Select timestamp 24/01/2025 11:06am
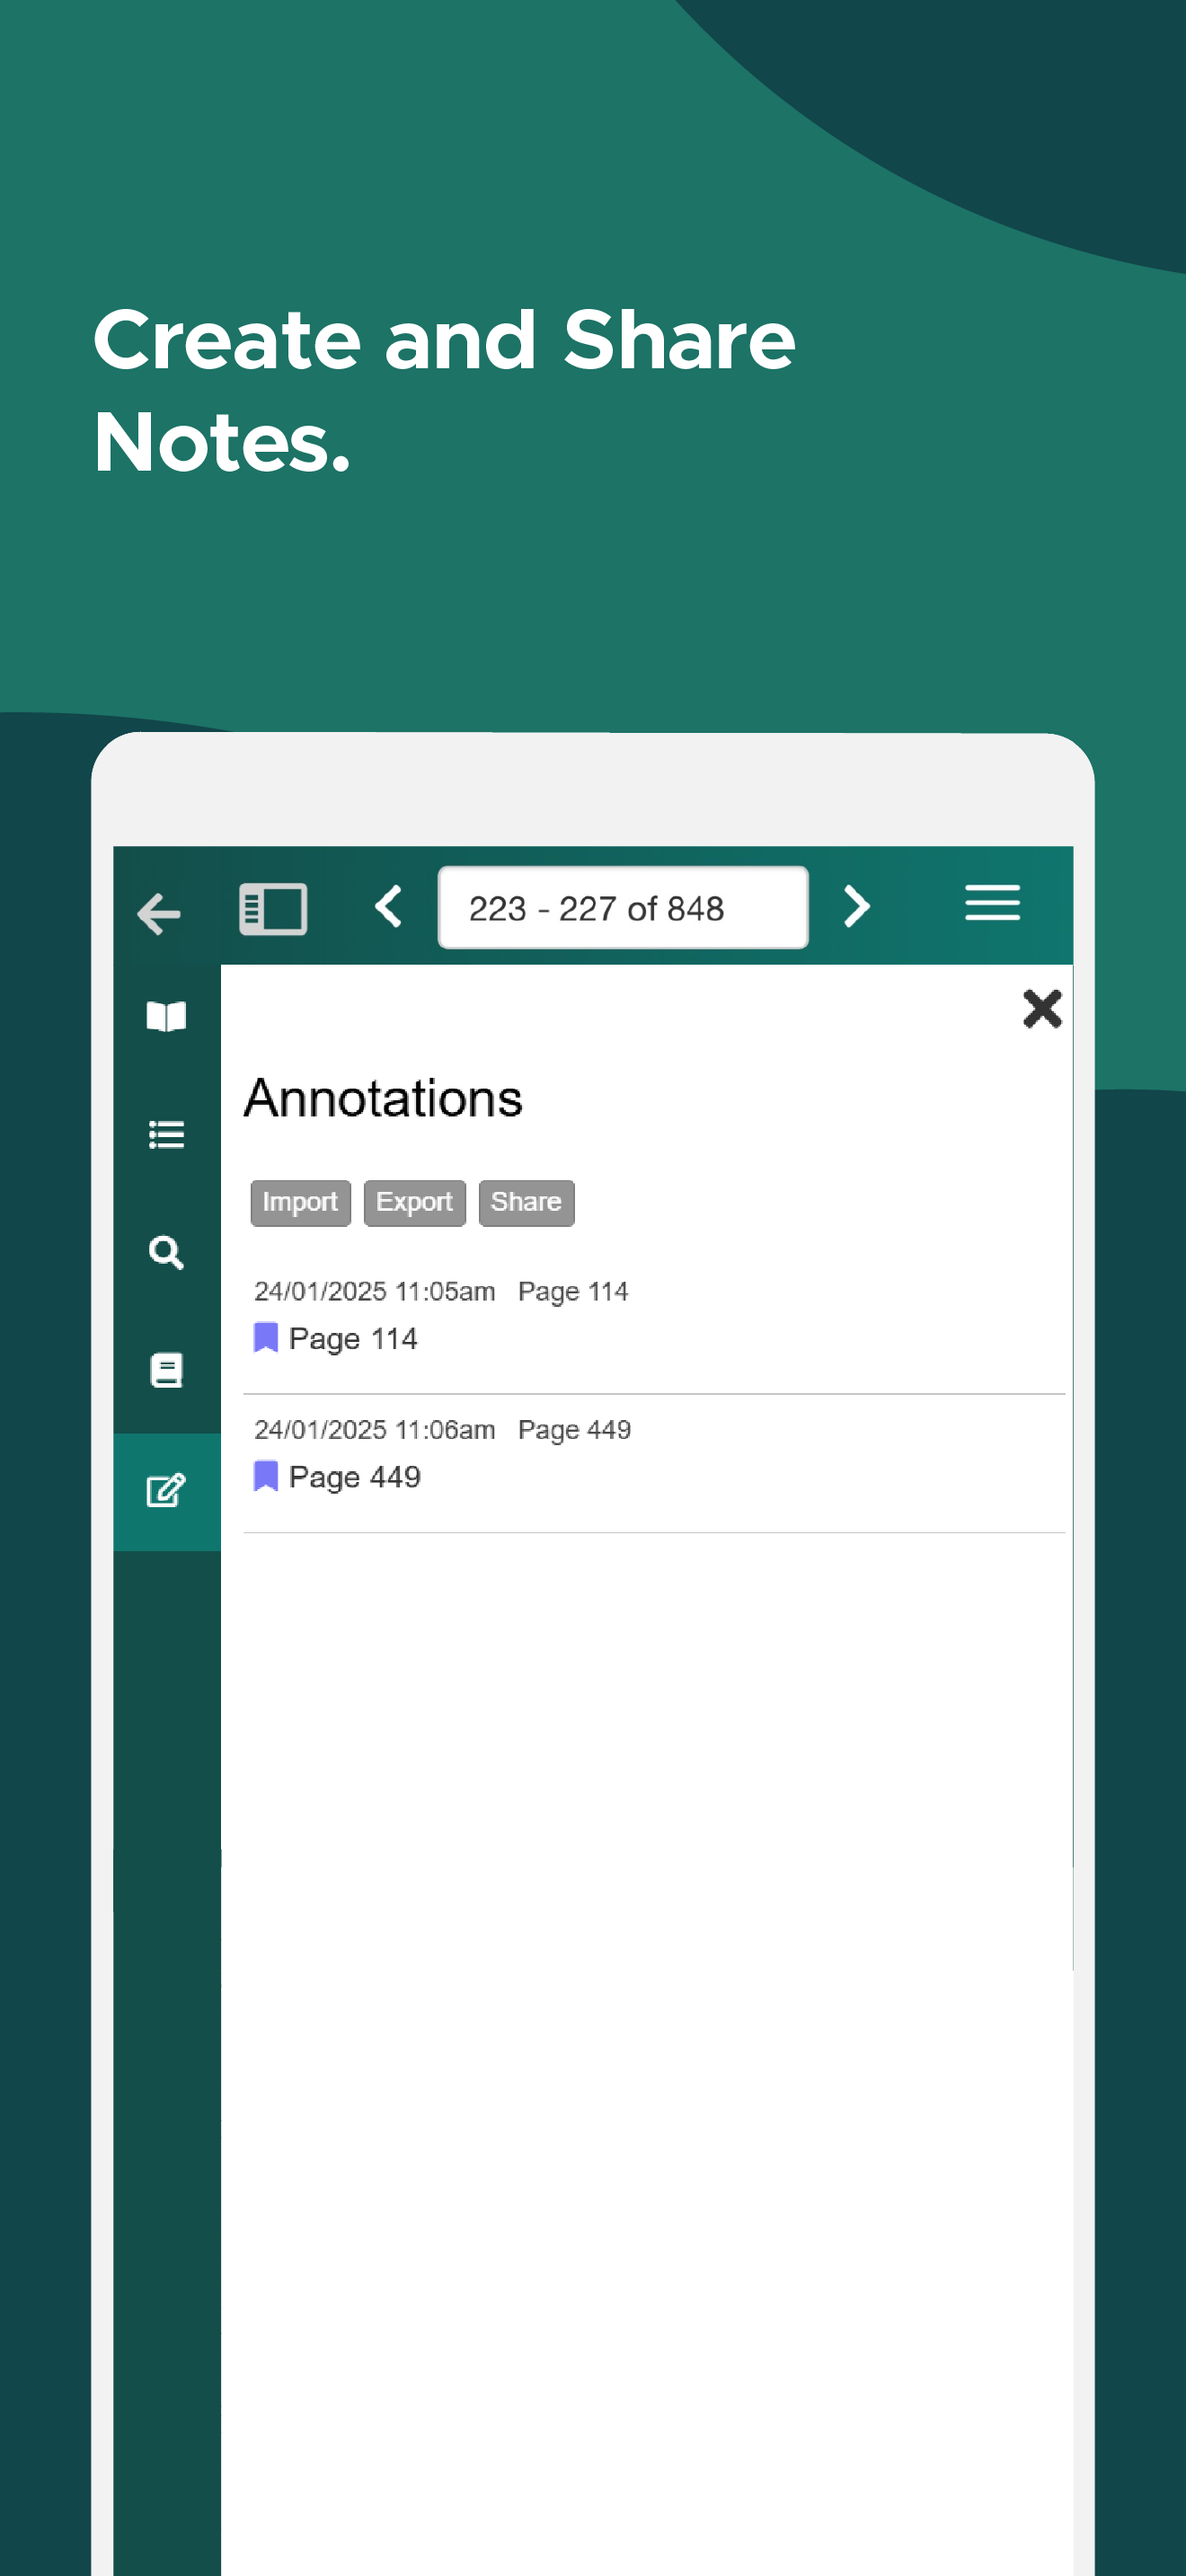The width and height of the screenshot is (1186, 2576). pyautogui.click(x=374, y=1430)
